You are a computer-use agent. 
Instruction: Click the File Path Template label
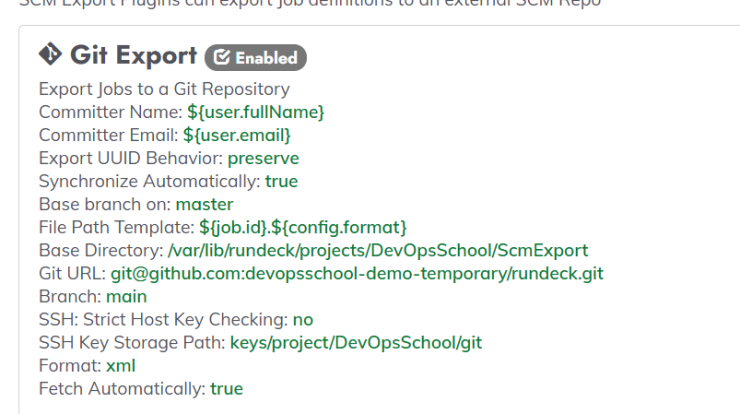[116, 228]
